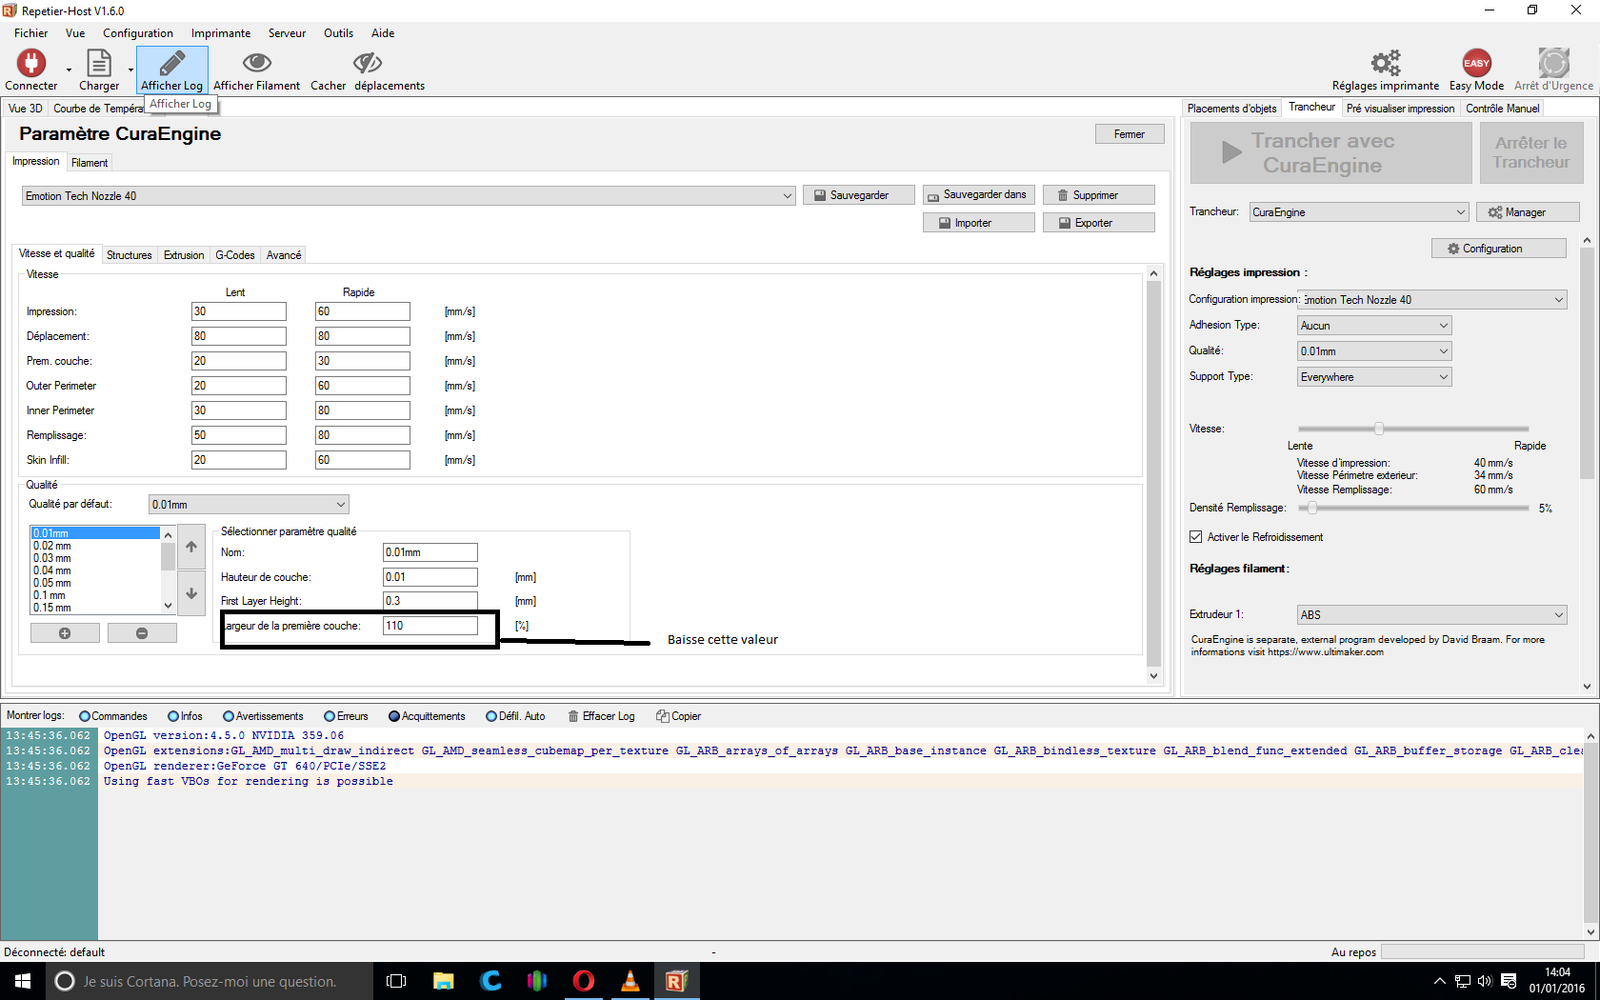
Task: Move quality entry up with arrow
Action: coord(191,547)
